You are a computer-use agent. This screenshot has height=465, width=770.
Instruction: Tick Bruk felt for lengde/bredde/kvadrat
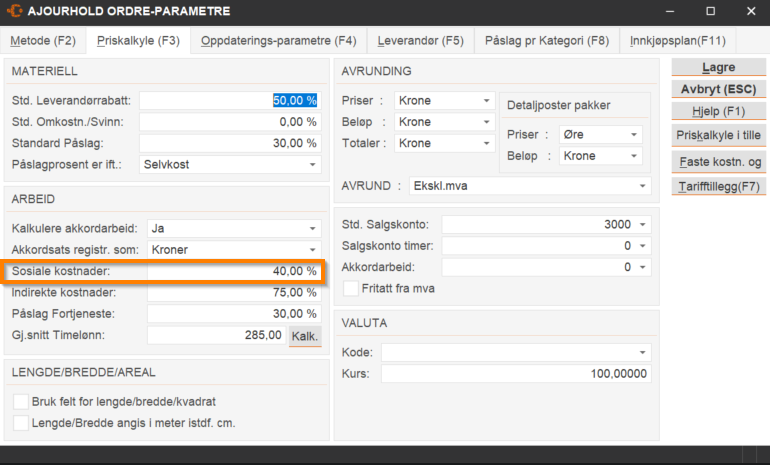coord(22,402)
